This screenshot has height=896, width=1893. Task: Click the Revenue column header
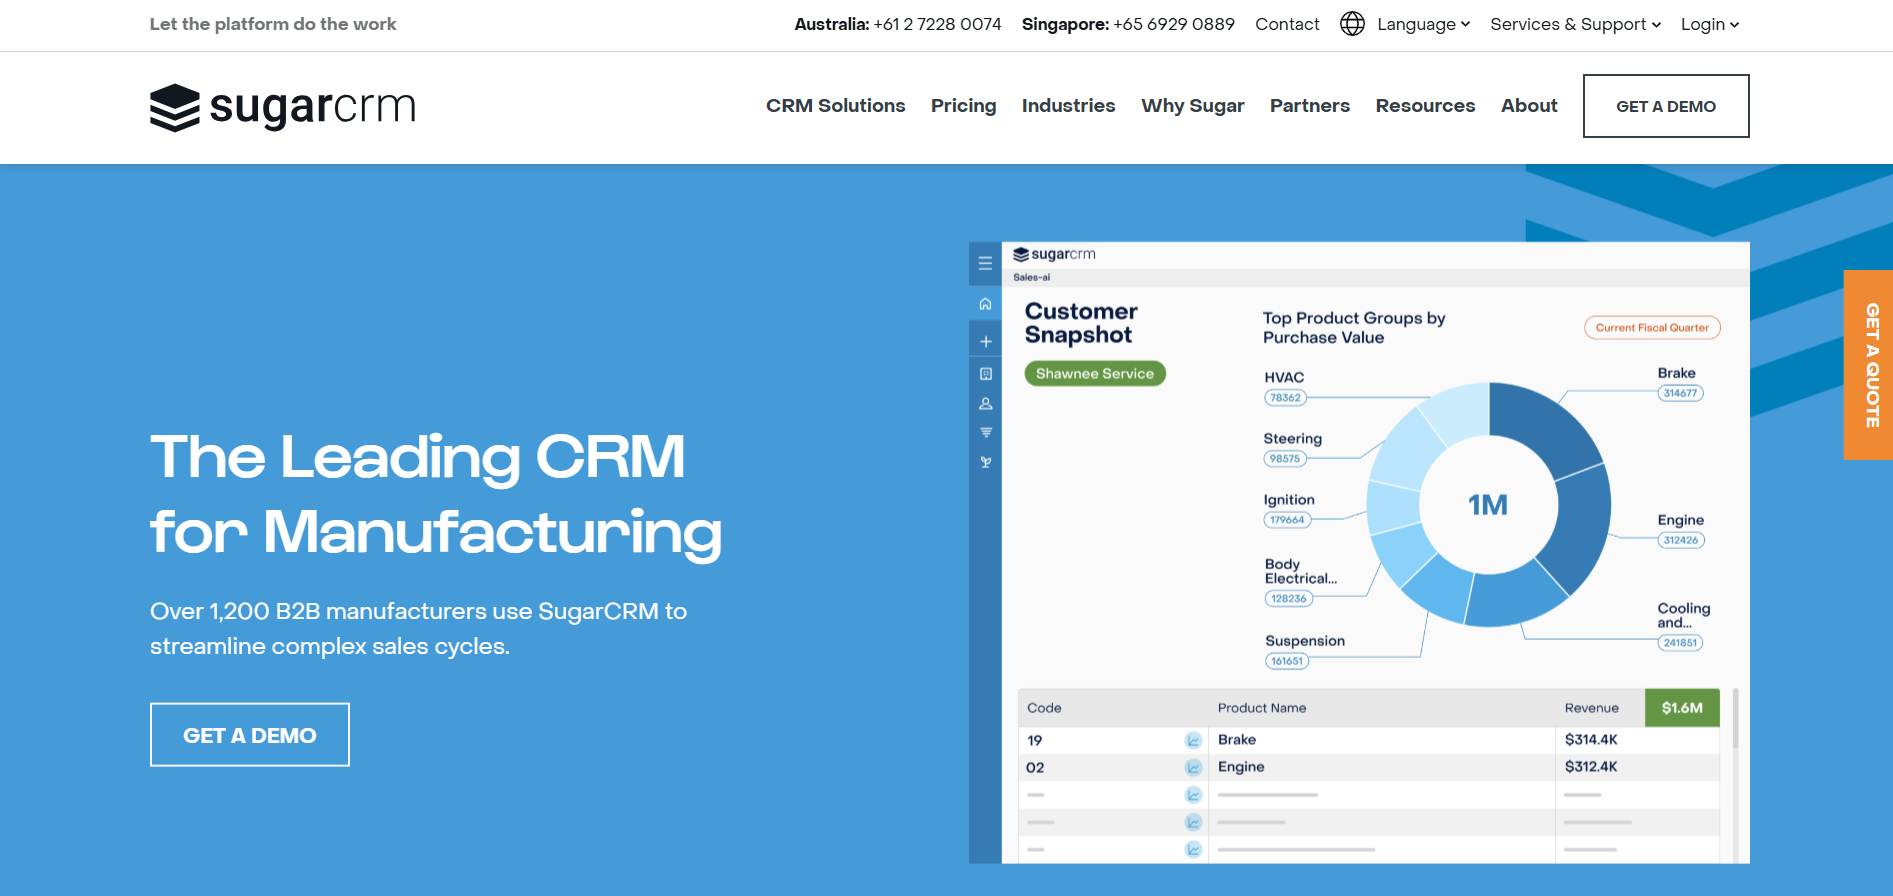[x=1592, y=708]
